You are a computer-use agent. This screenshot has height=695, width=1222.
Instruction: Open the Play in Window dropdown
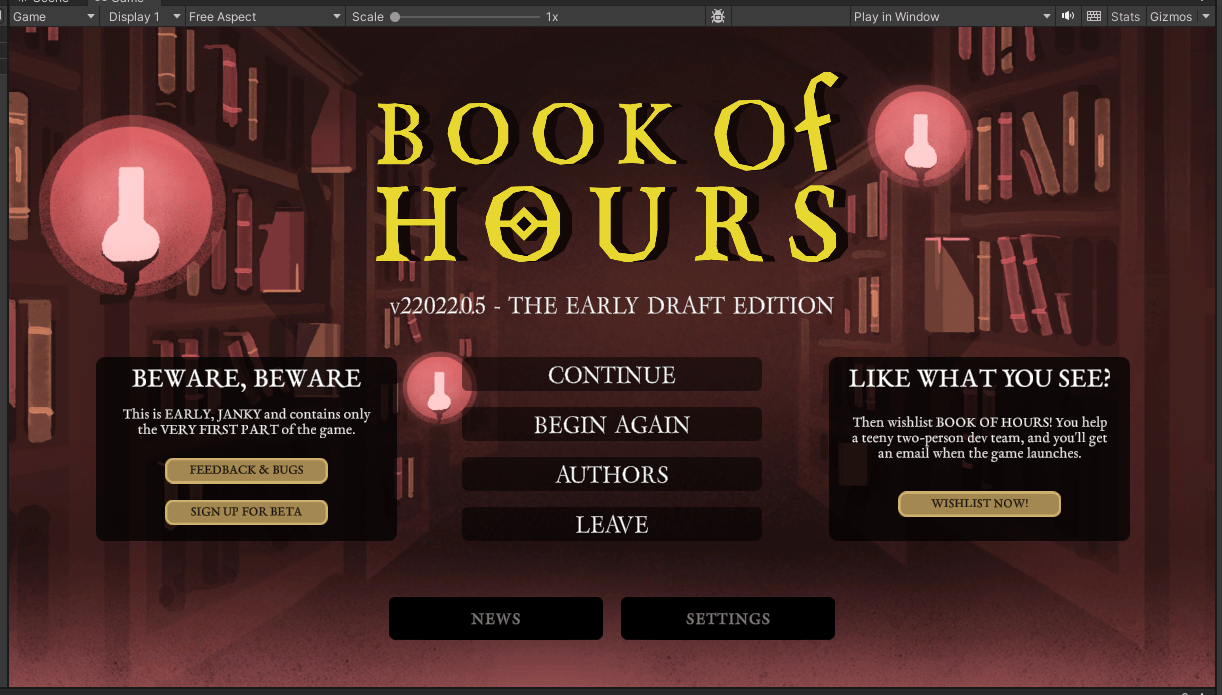pyautogui.click(x=953, y=17)
